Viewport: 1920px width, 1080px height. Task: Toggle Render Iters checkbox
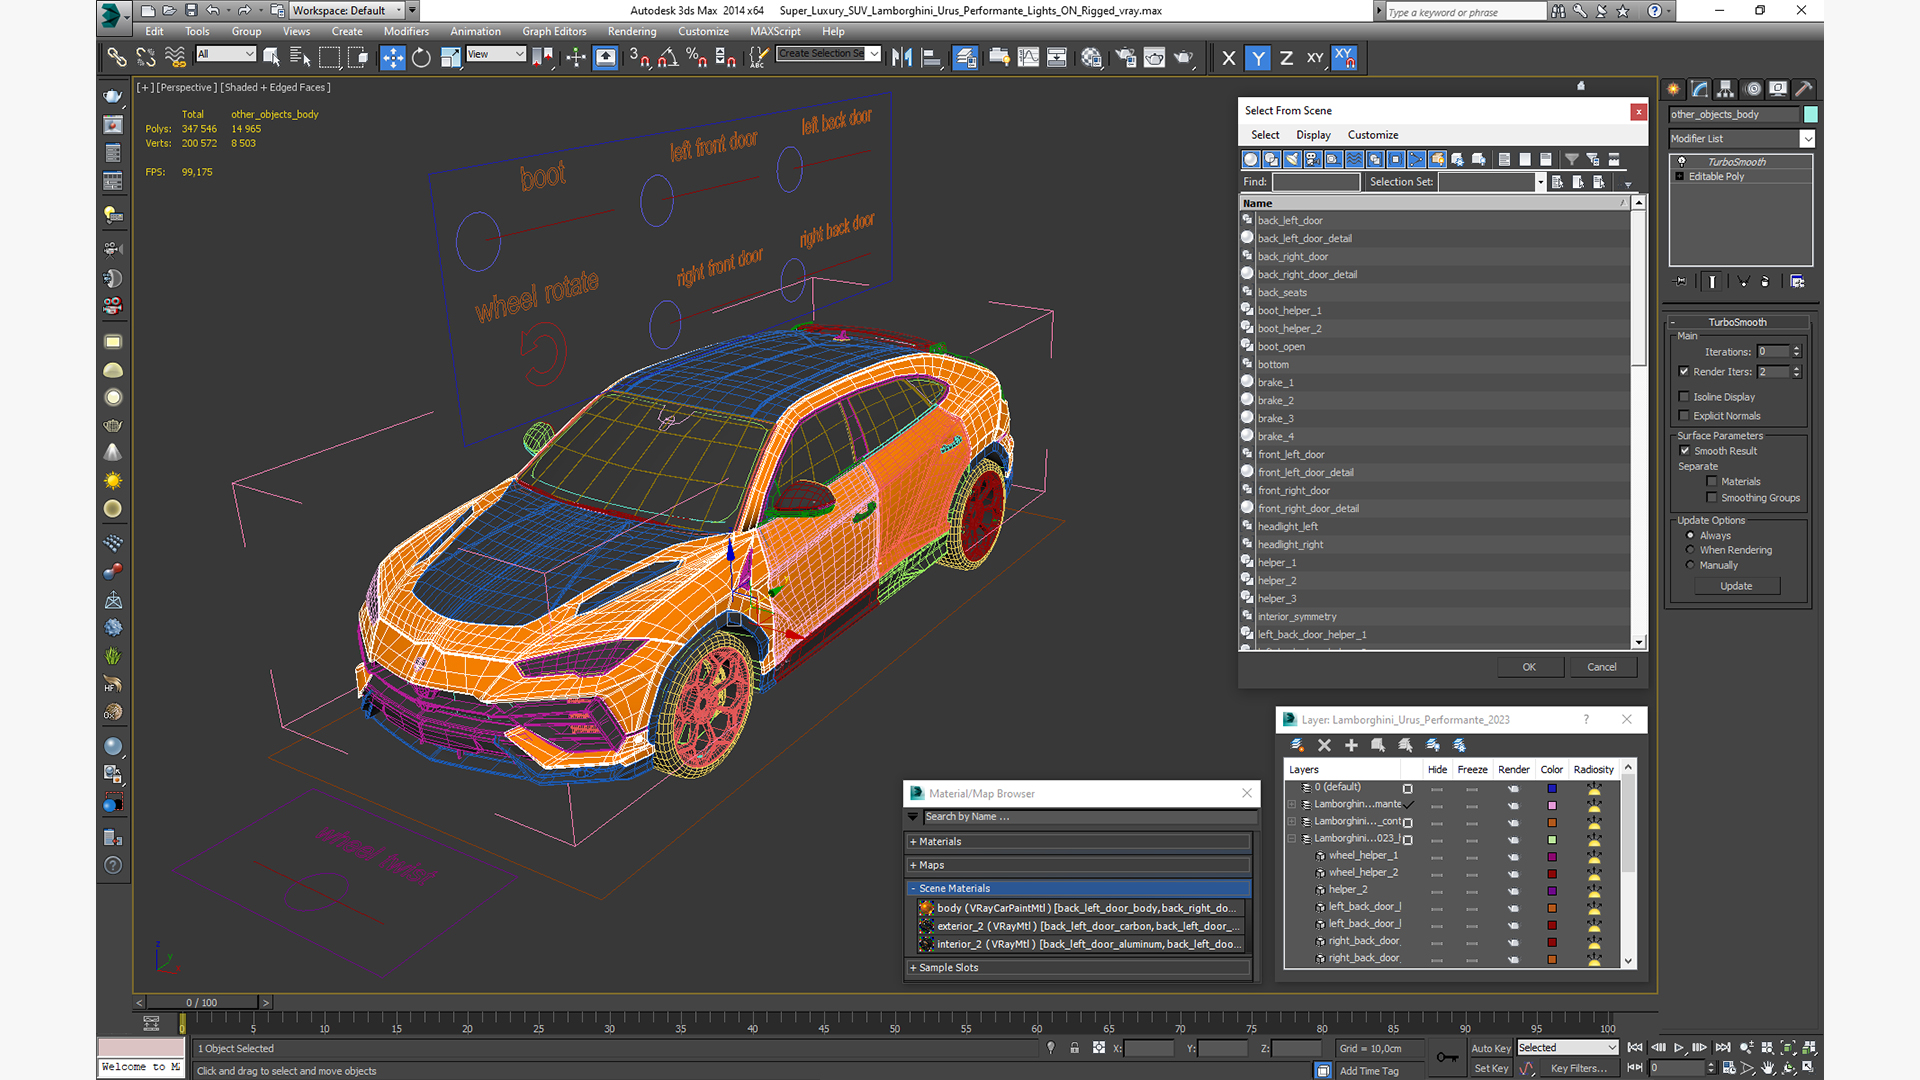click(1684, 372)
